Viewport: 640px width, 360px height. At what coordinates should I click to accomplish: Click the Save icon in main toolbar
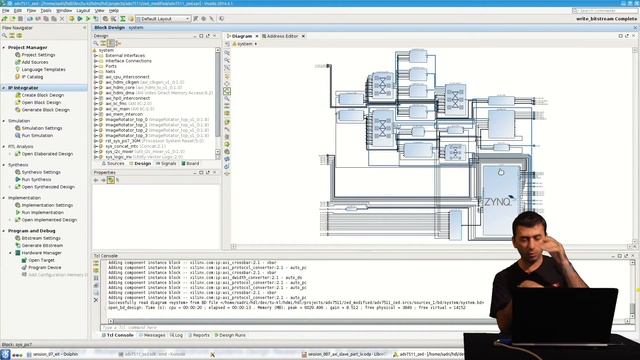[20, 19]
